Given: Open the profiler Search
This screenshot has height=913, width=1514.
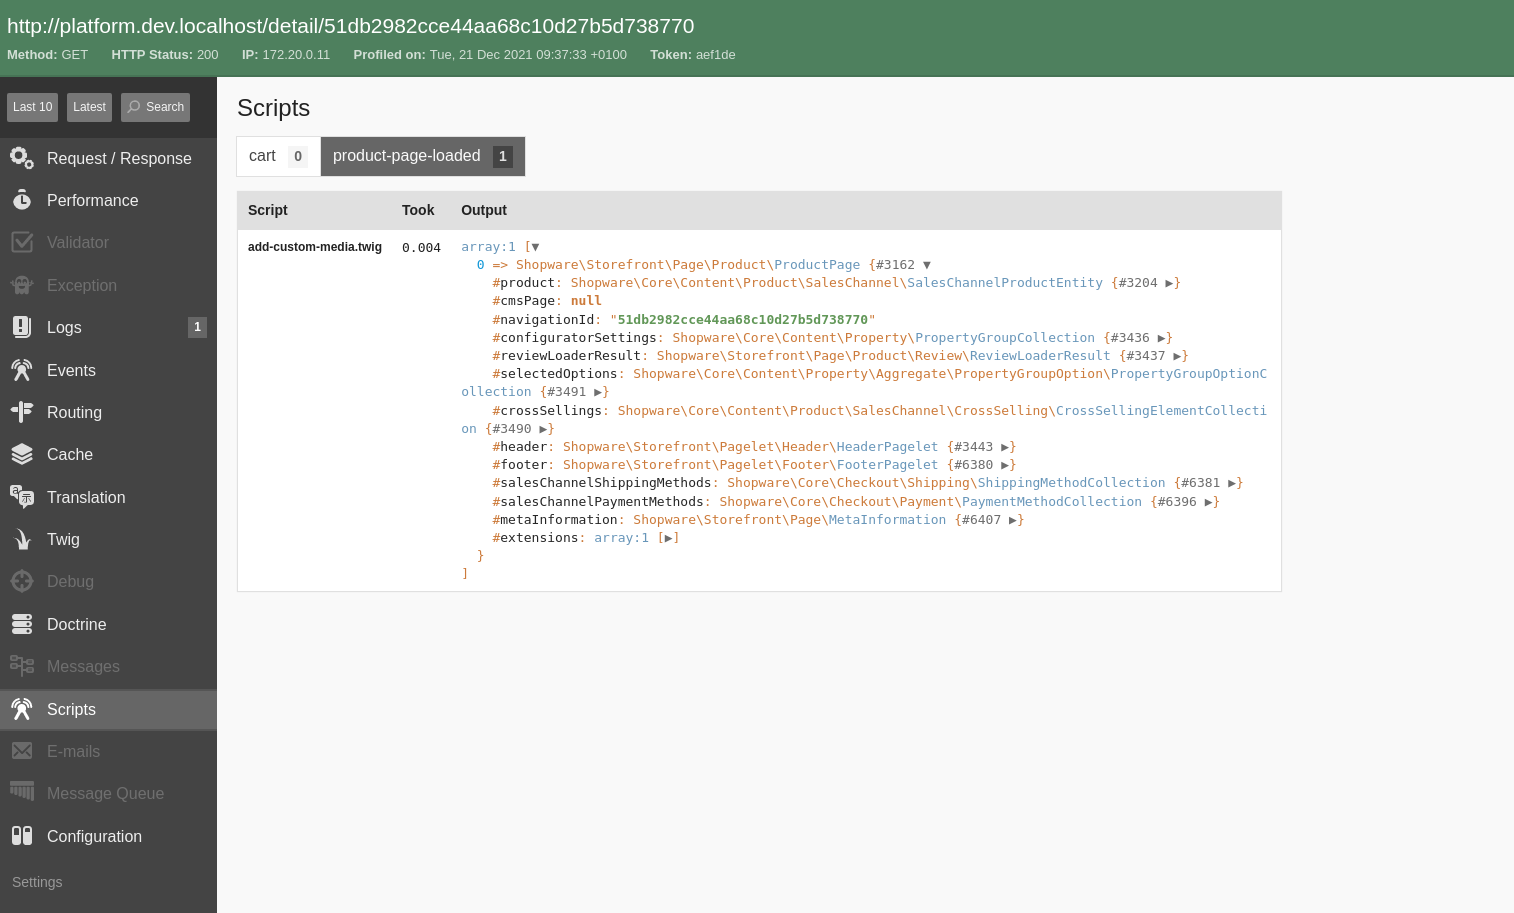Looking at the screenshot, I should 155,107.
